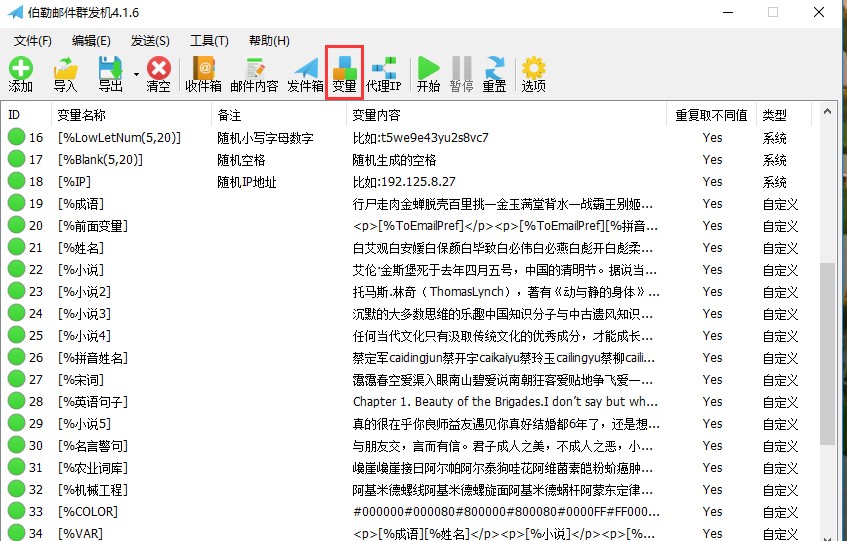Click the 随机IP地址 remark cell
Screen dimensions: 847x541
coord(246,182)
